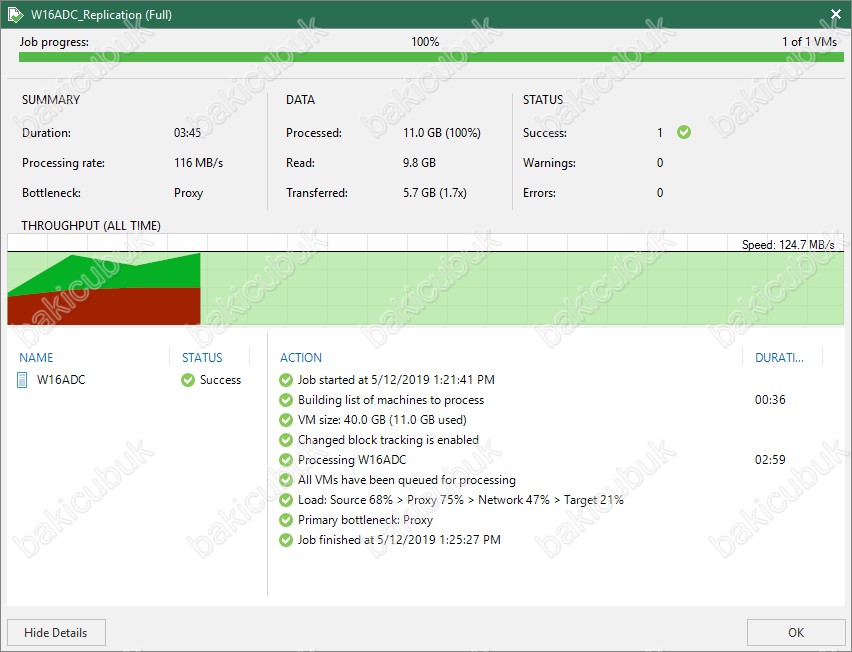This screenshot has height=652, width=852.
Task: Click the checkmark beside VM size entry
Action: click(286, 420)
